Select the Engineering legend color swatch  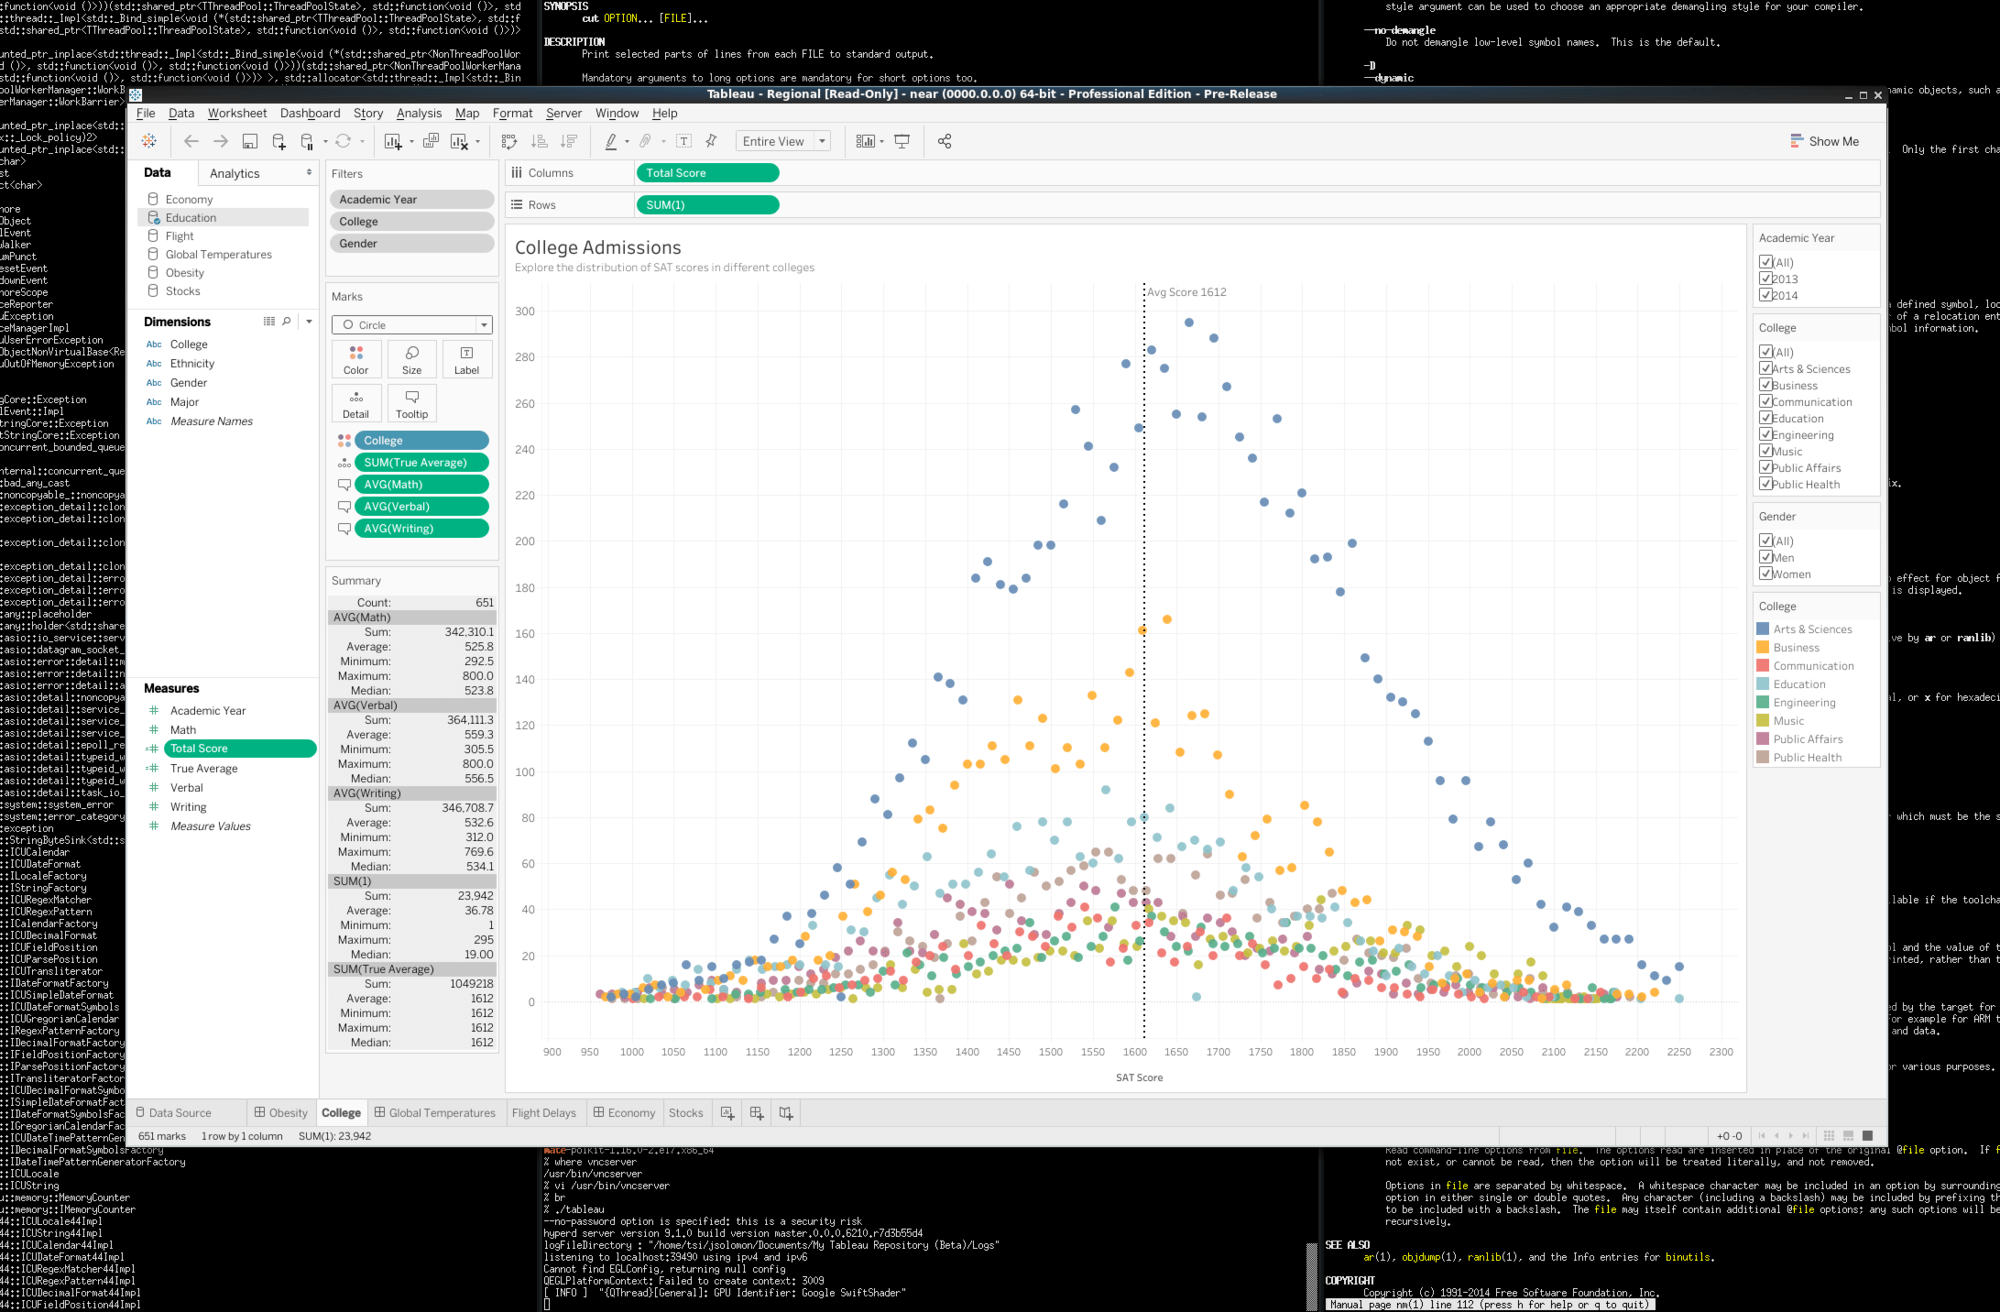(x=1763, y=702)
